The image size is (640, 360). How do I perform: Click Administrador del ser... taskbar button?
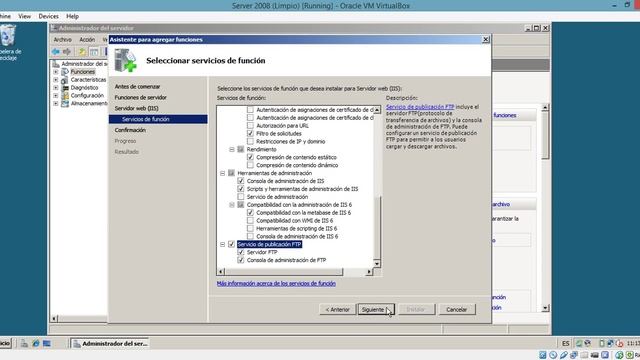coord(110,344)
